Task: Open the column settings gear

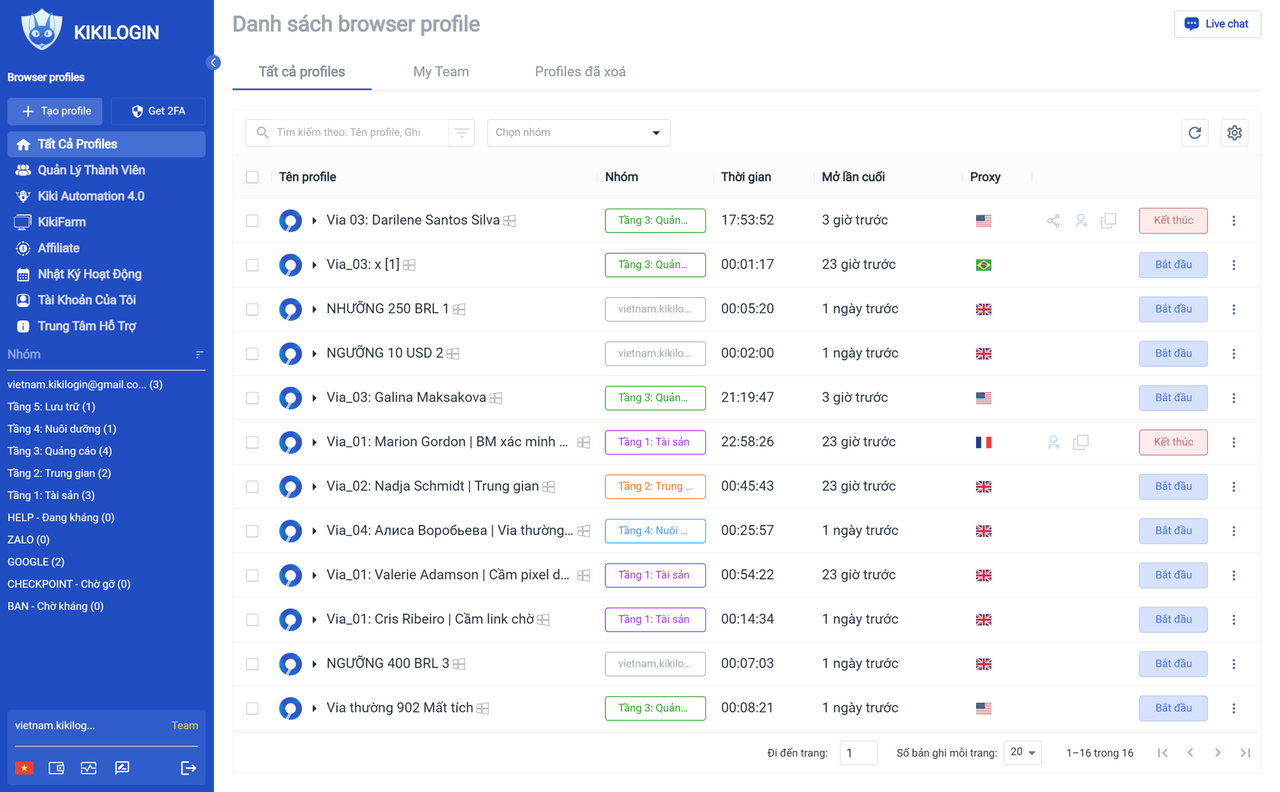Action: click(x=1234, y=132)
